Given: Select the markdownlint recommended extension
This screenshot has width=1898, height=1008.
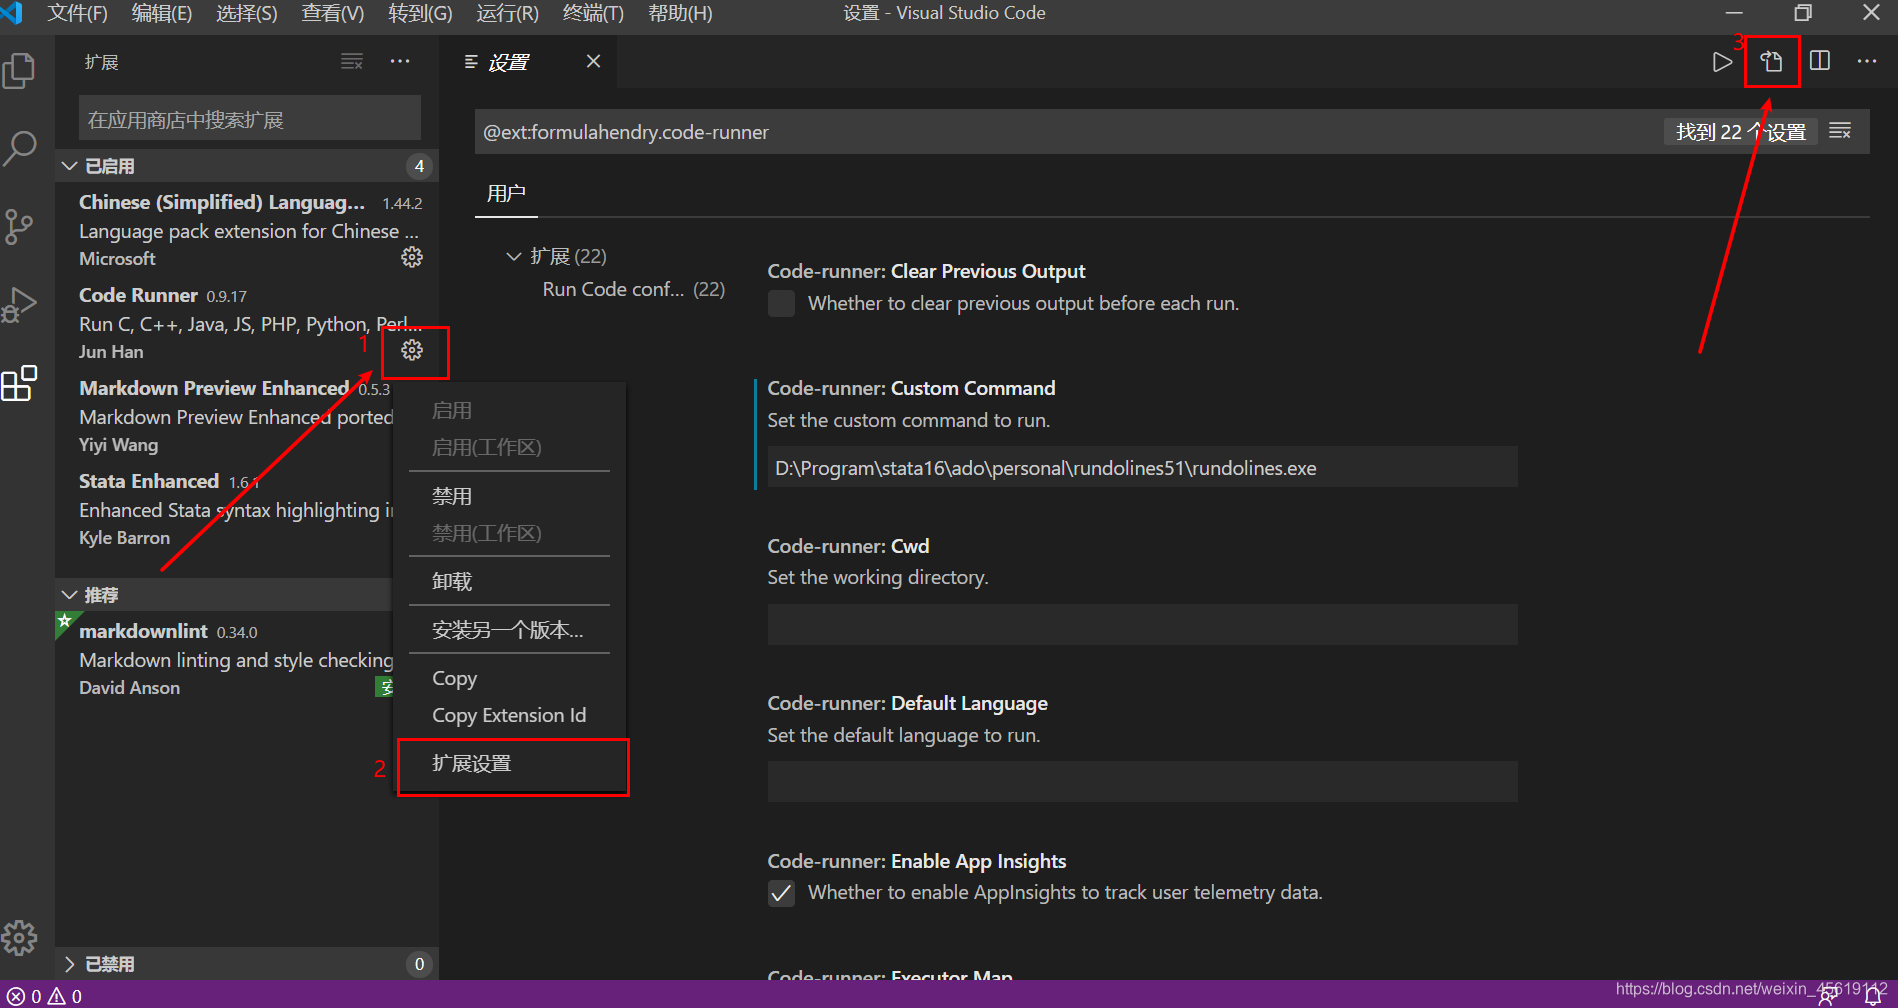Looking at the screenshot, I should pos(225,659).
